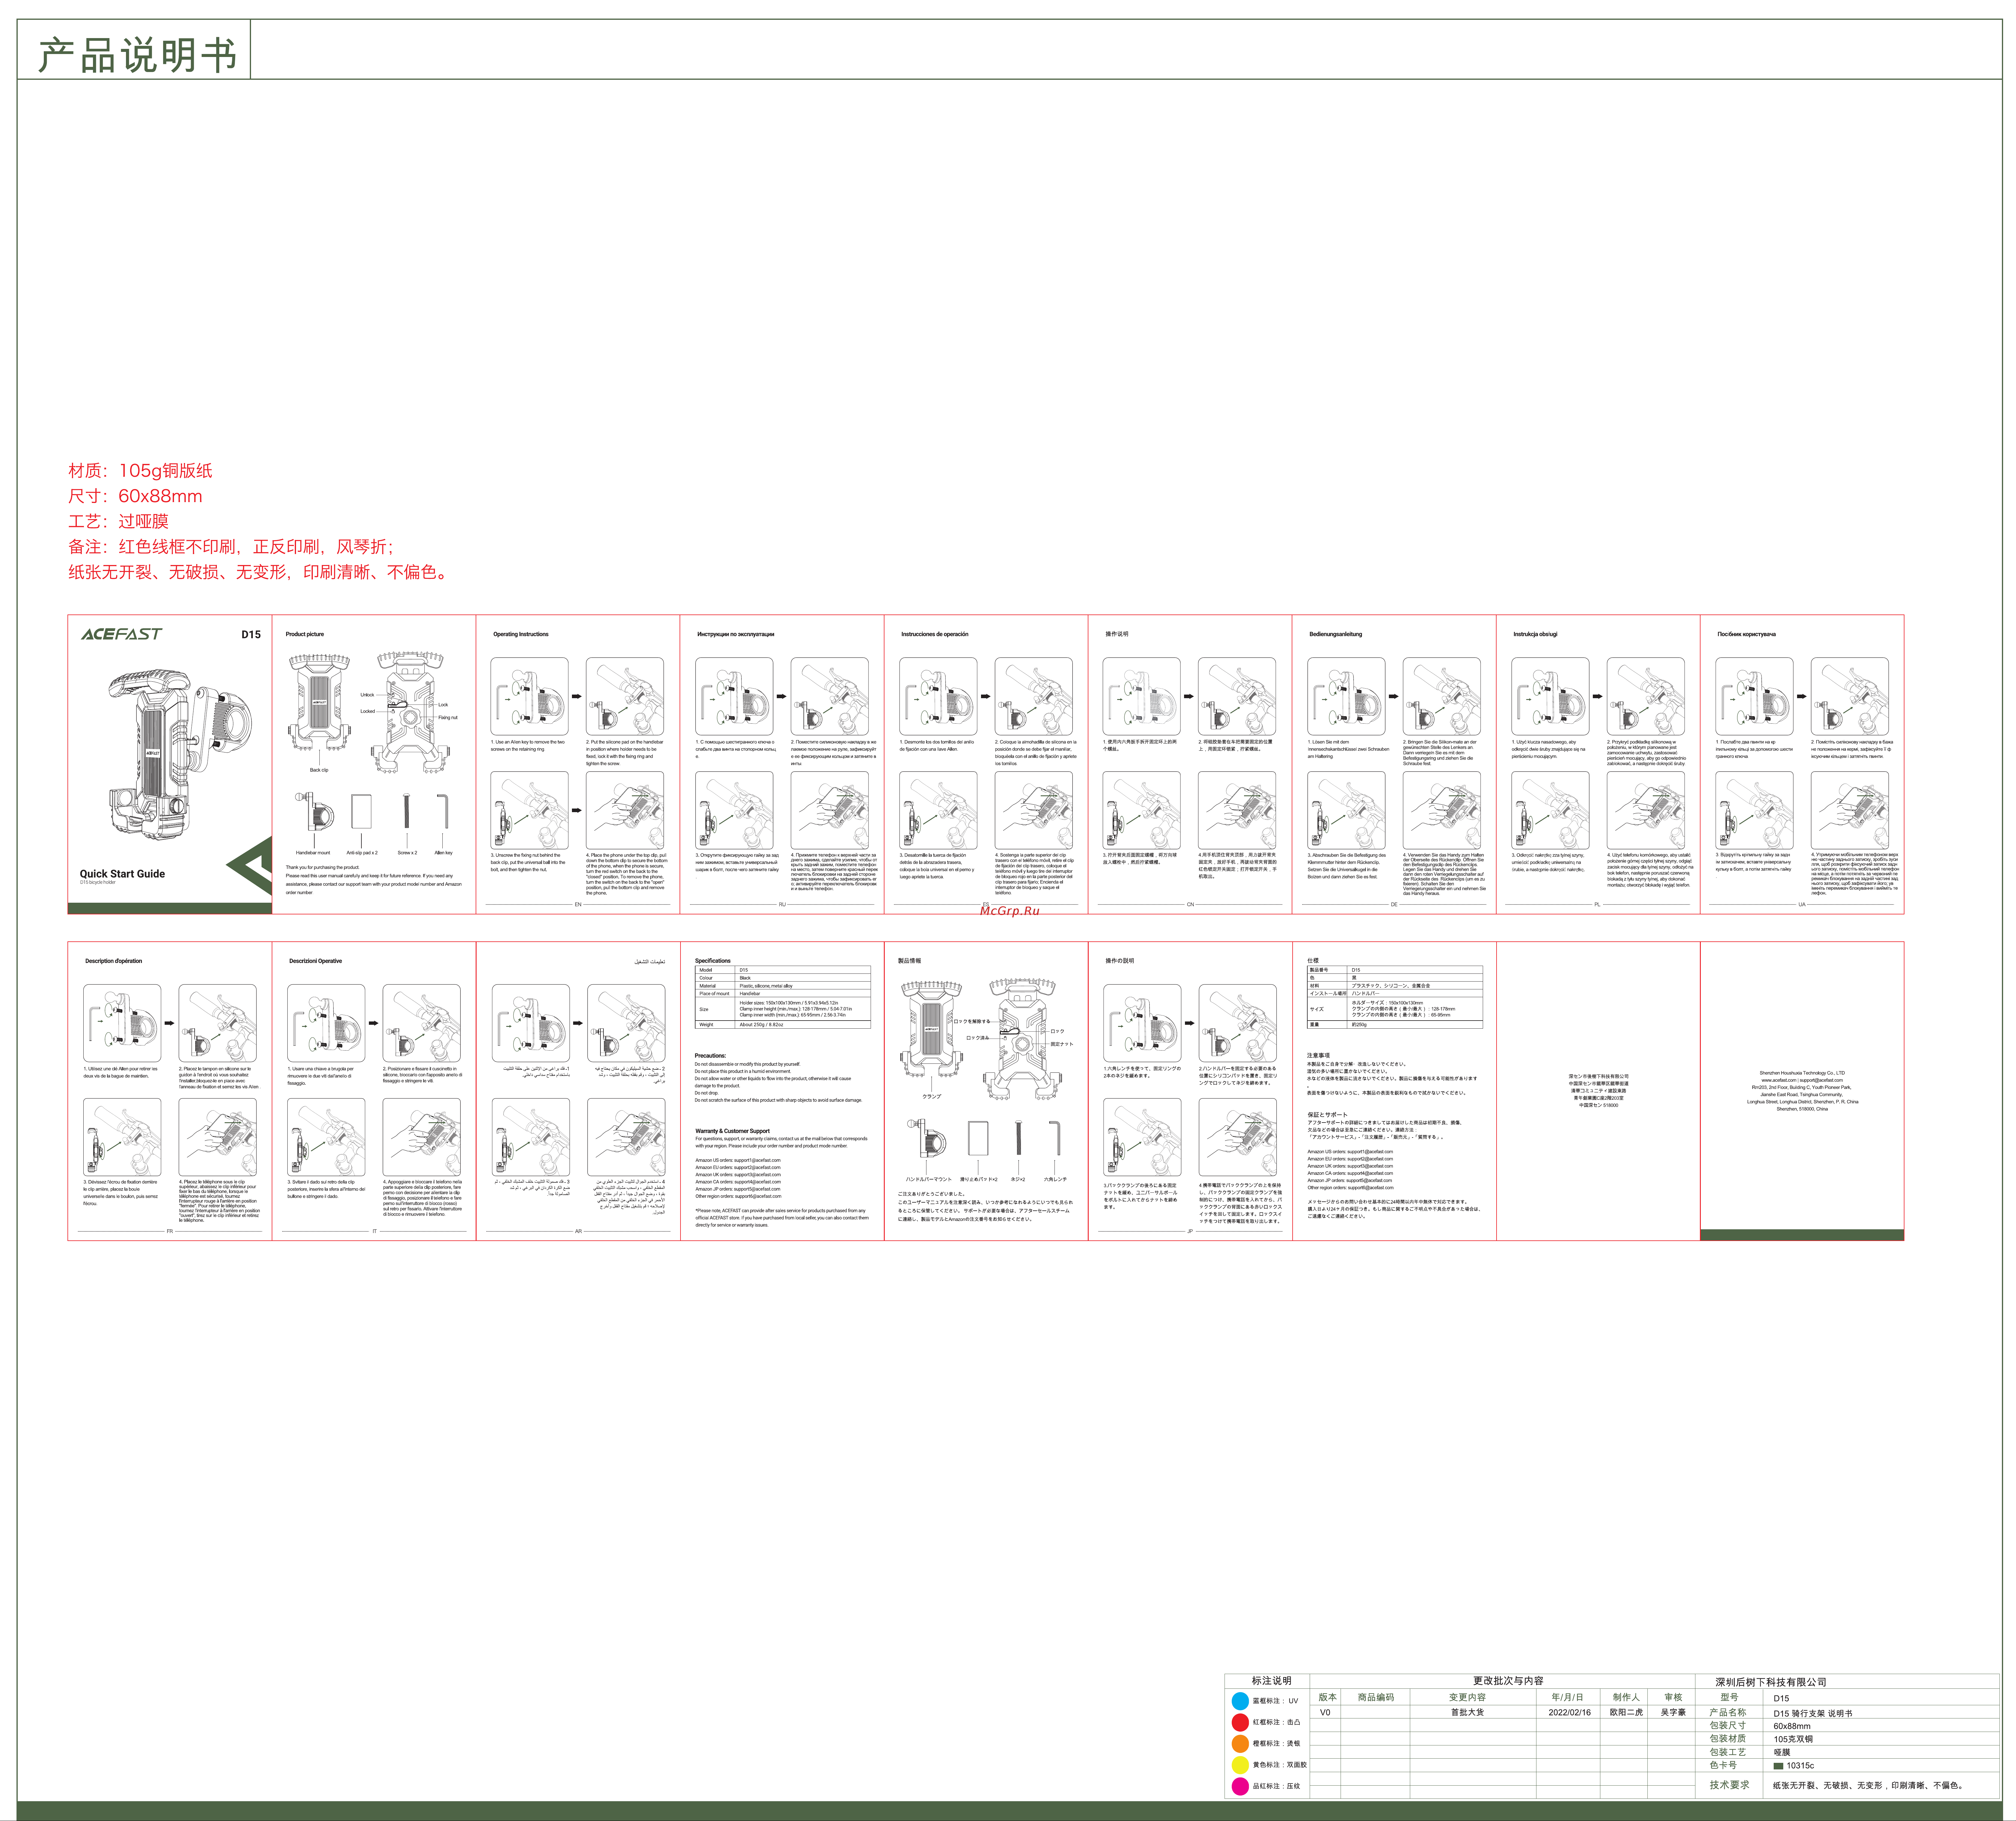Click the D15 骑行支架 说明书 product name cell

coord(1813,1714)
